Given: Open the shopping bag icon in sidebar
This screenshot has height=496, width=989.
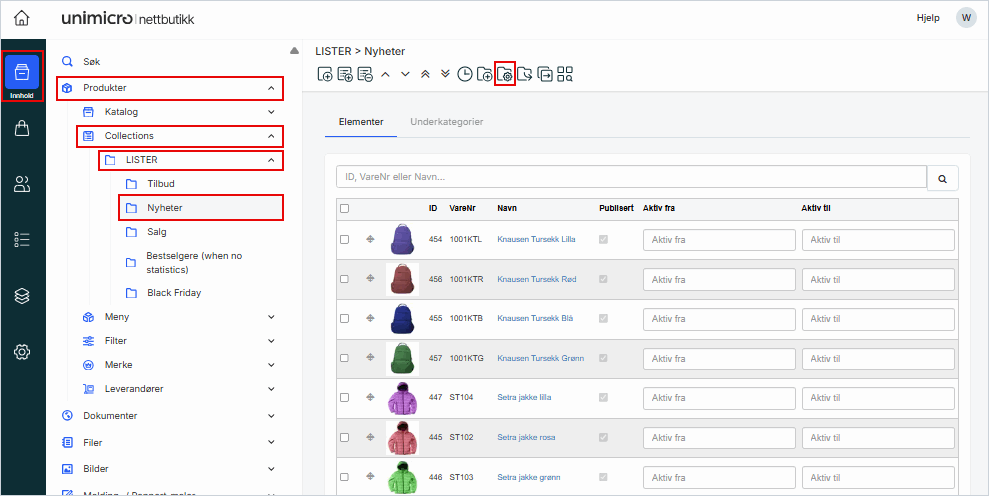Looking at the screenshot, I should click(x=22, y=128).
